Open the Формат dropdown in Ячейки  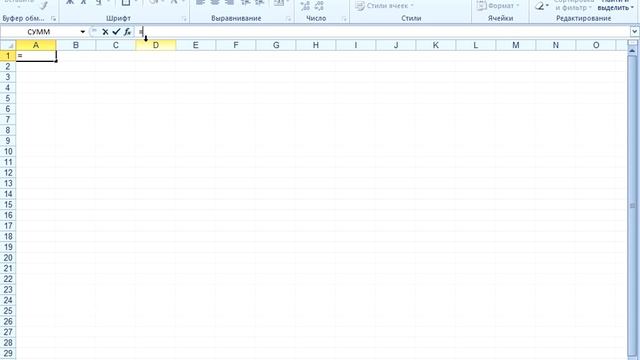(x=498, y=6)
